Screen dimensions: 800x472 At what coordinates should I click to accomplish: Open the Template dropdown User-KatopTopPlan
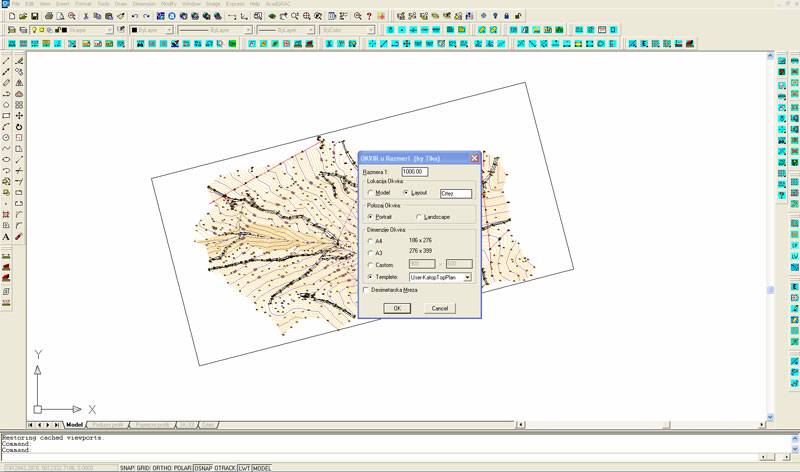click(x=439, y=276)
